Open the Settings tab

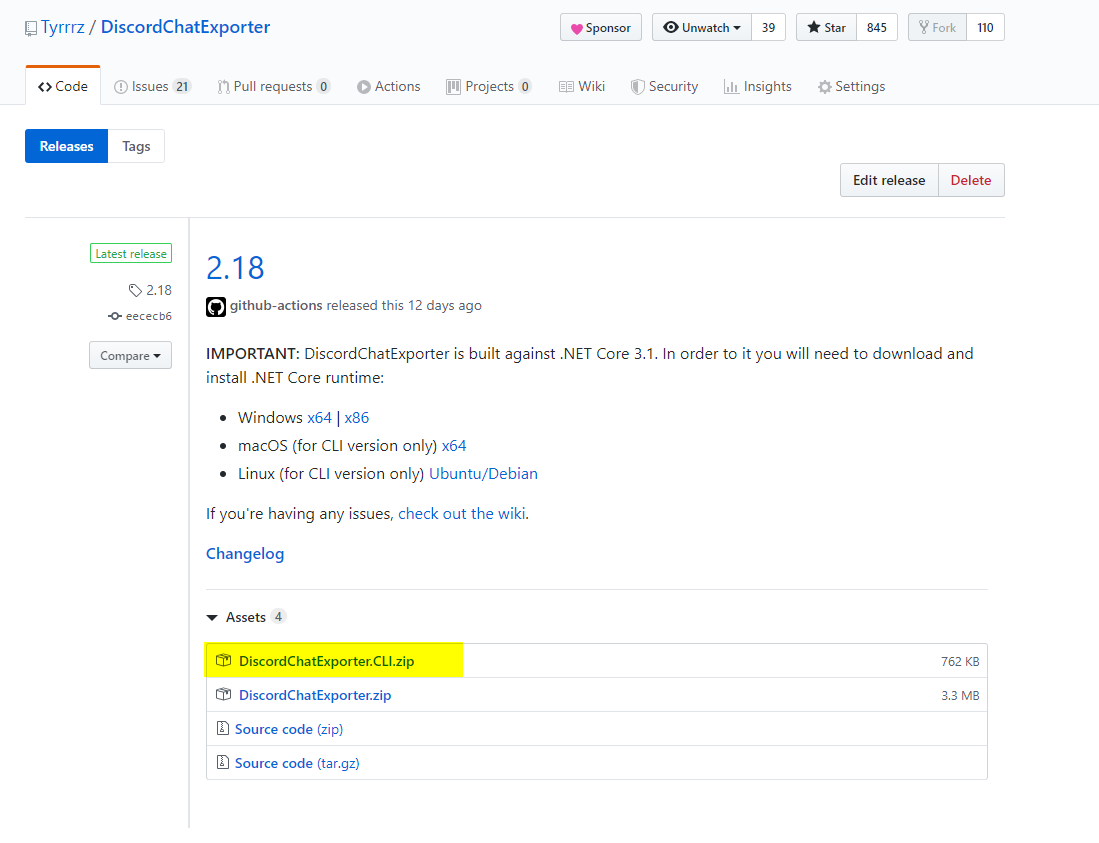(x=852, y=86)
